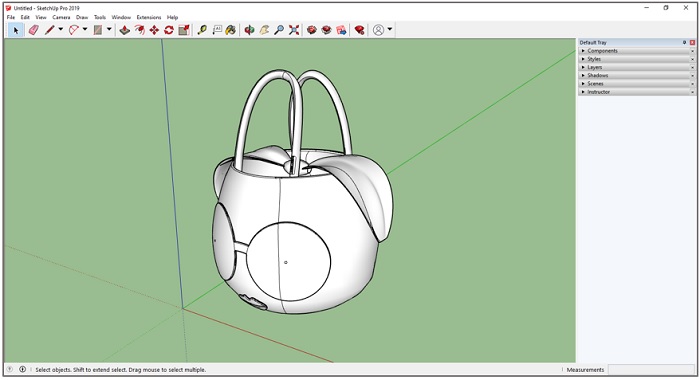Choose the Move tool

tap(154, 30)
